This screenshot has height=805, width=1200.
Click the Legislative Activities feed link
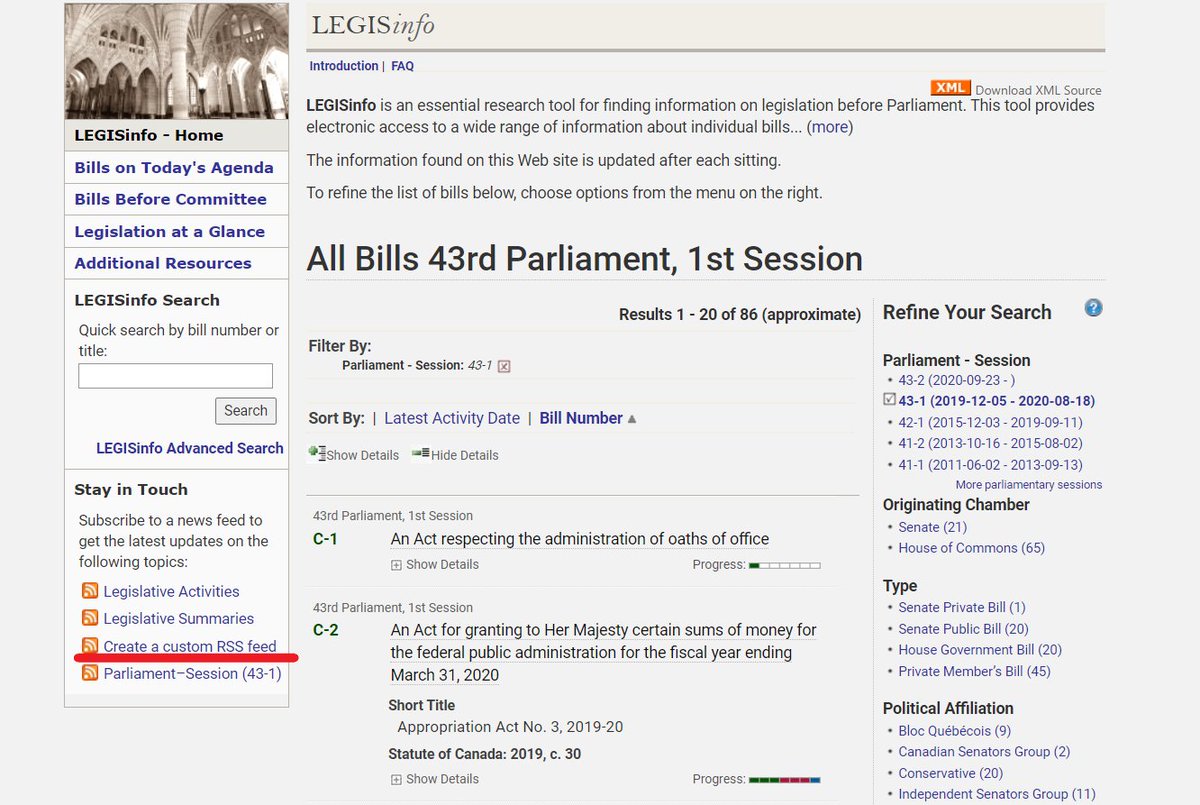point(172,591)
